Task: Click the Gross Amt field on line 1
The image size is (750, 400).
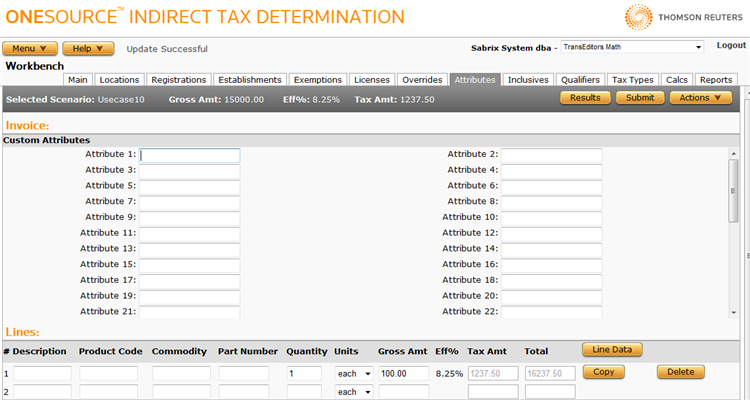Action: coord(403,373)
